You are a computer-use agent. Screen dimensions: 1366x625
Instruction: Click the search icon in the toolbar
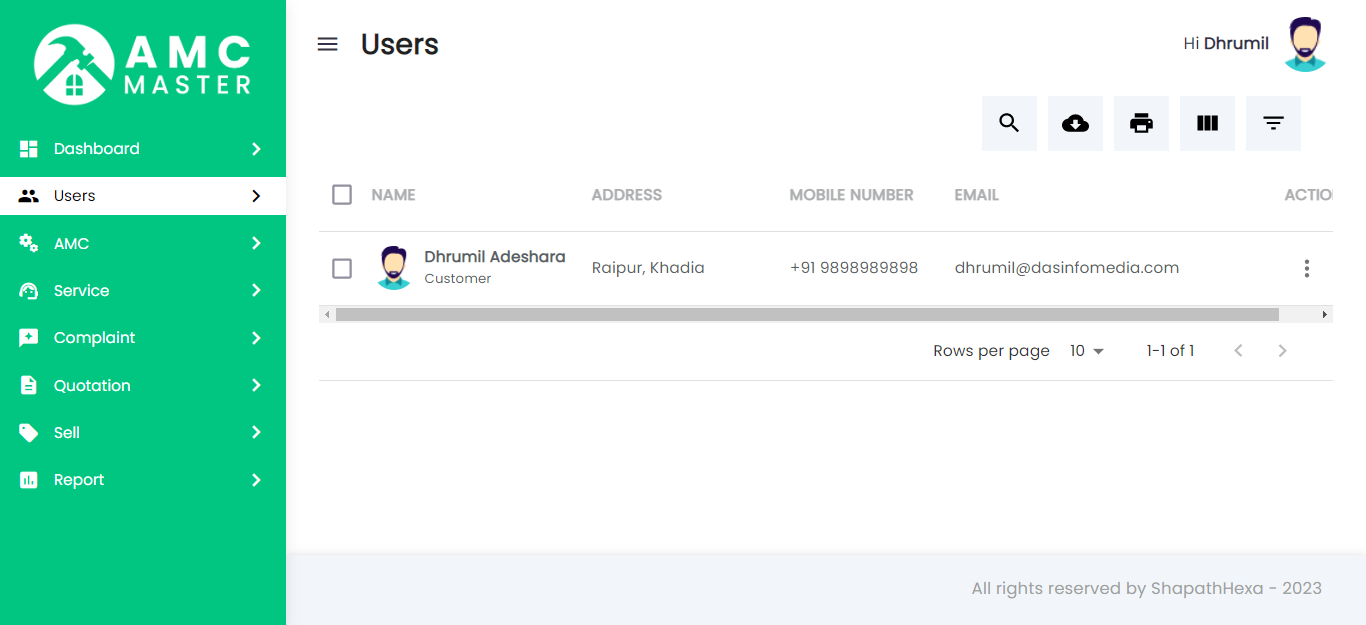point(1009,123)
